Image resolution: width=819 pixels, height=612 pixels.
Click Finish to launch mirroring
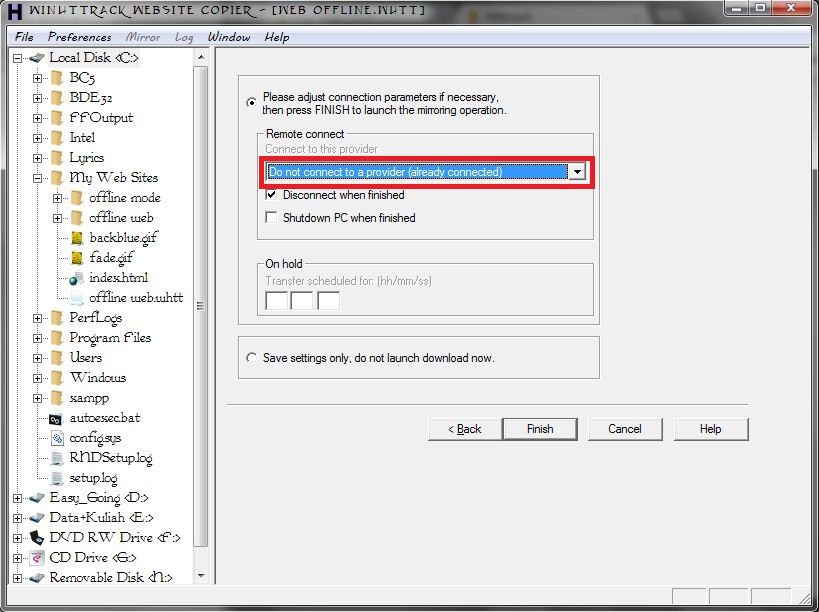pyautogui.click(x=540, y=429)
